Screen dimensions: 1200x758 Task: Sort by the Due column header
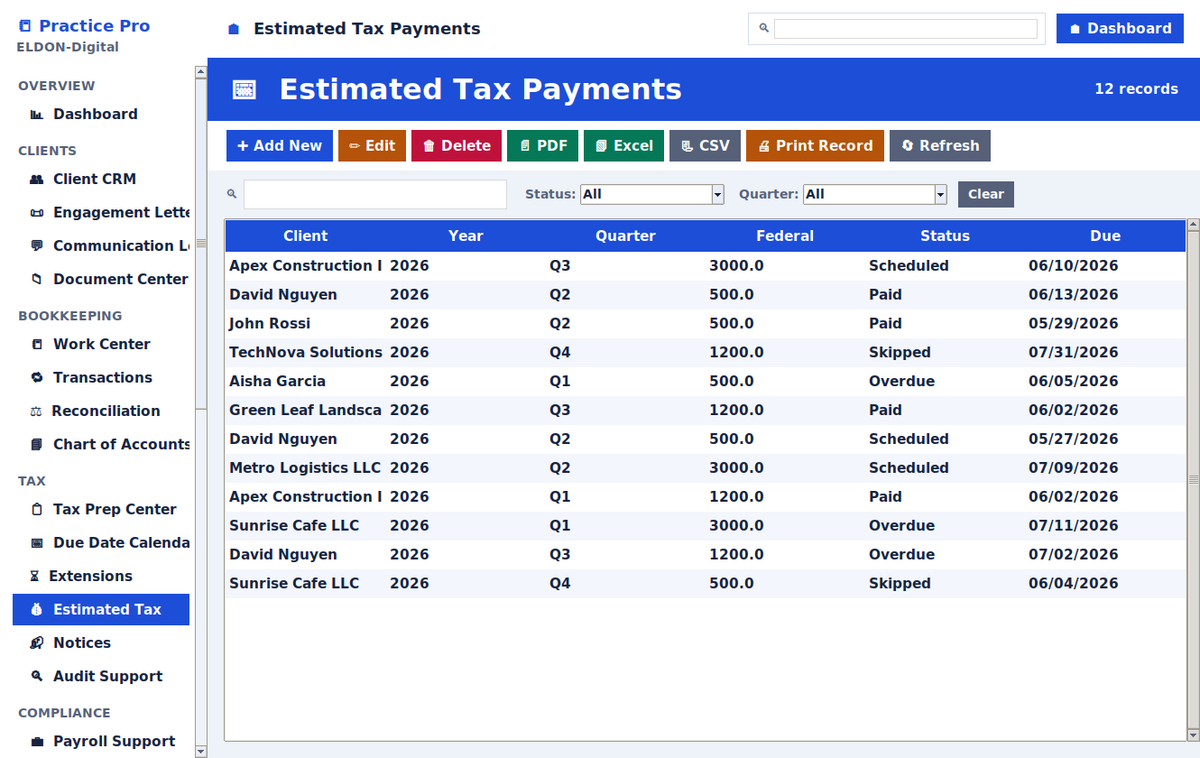1105,236
